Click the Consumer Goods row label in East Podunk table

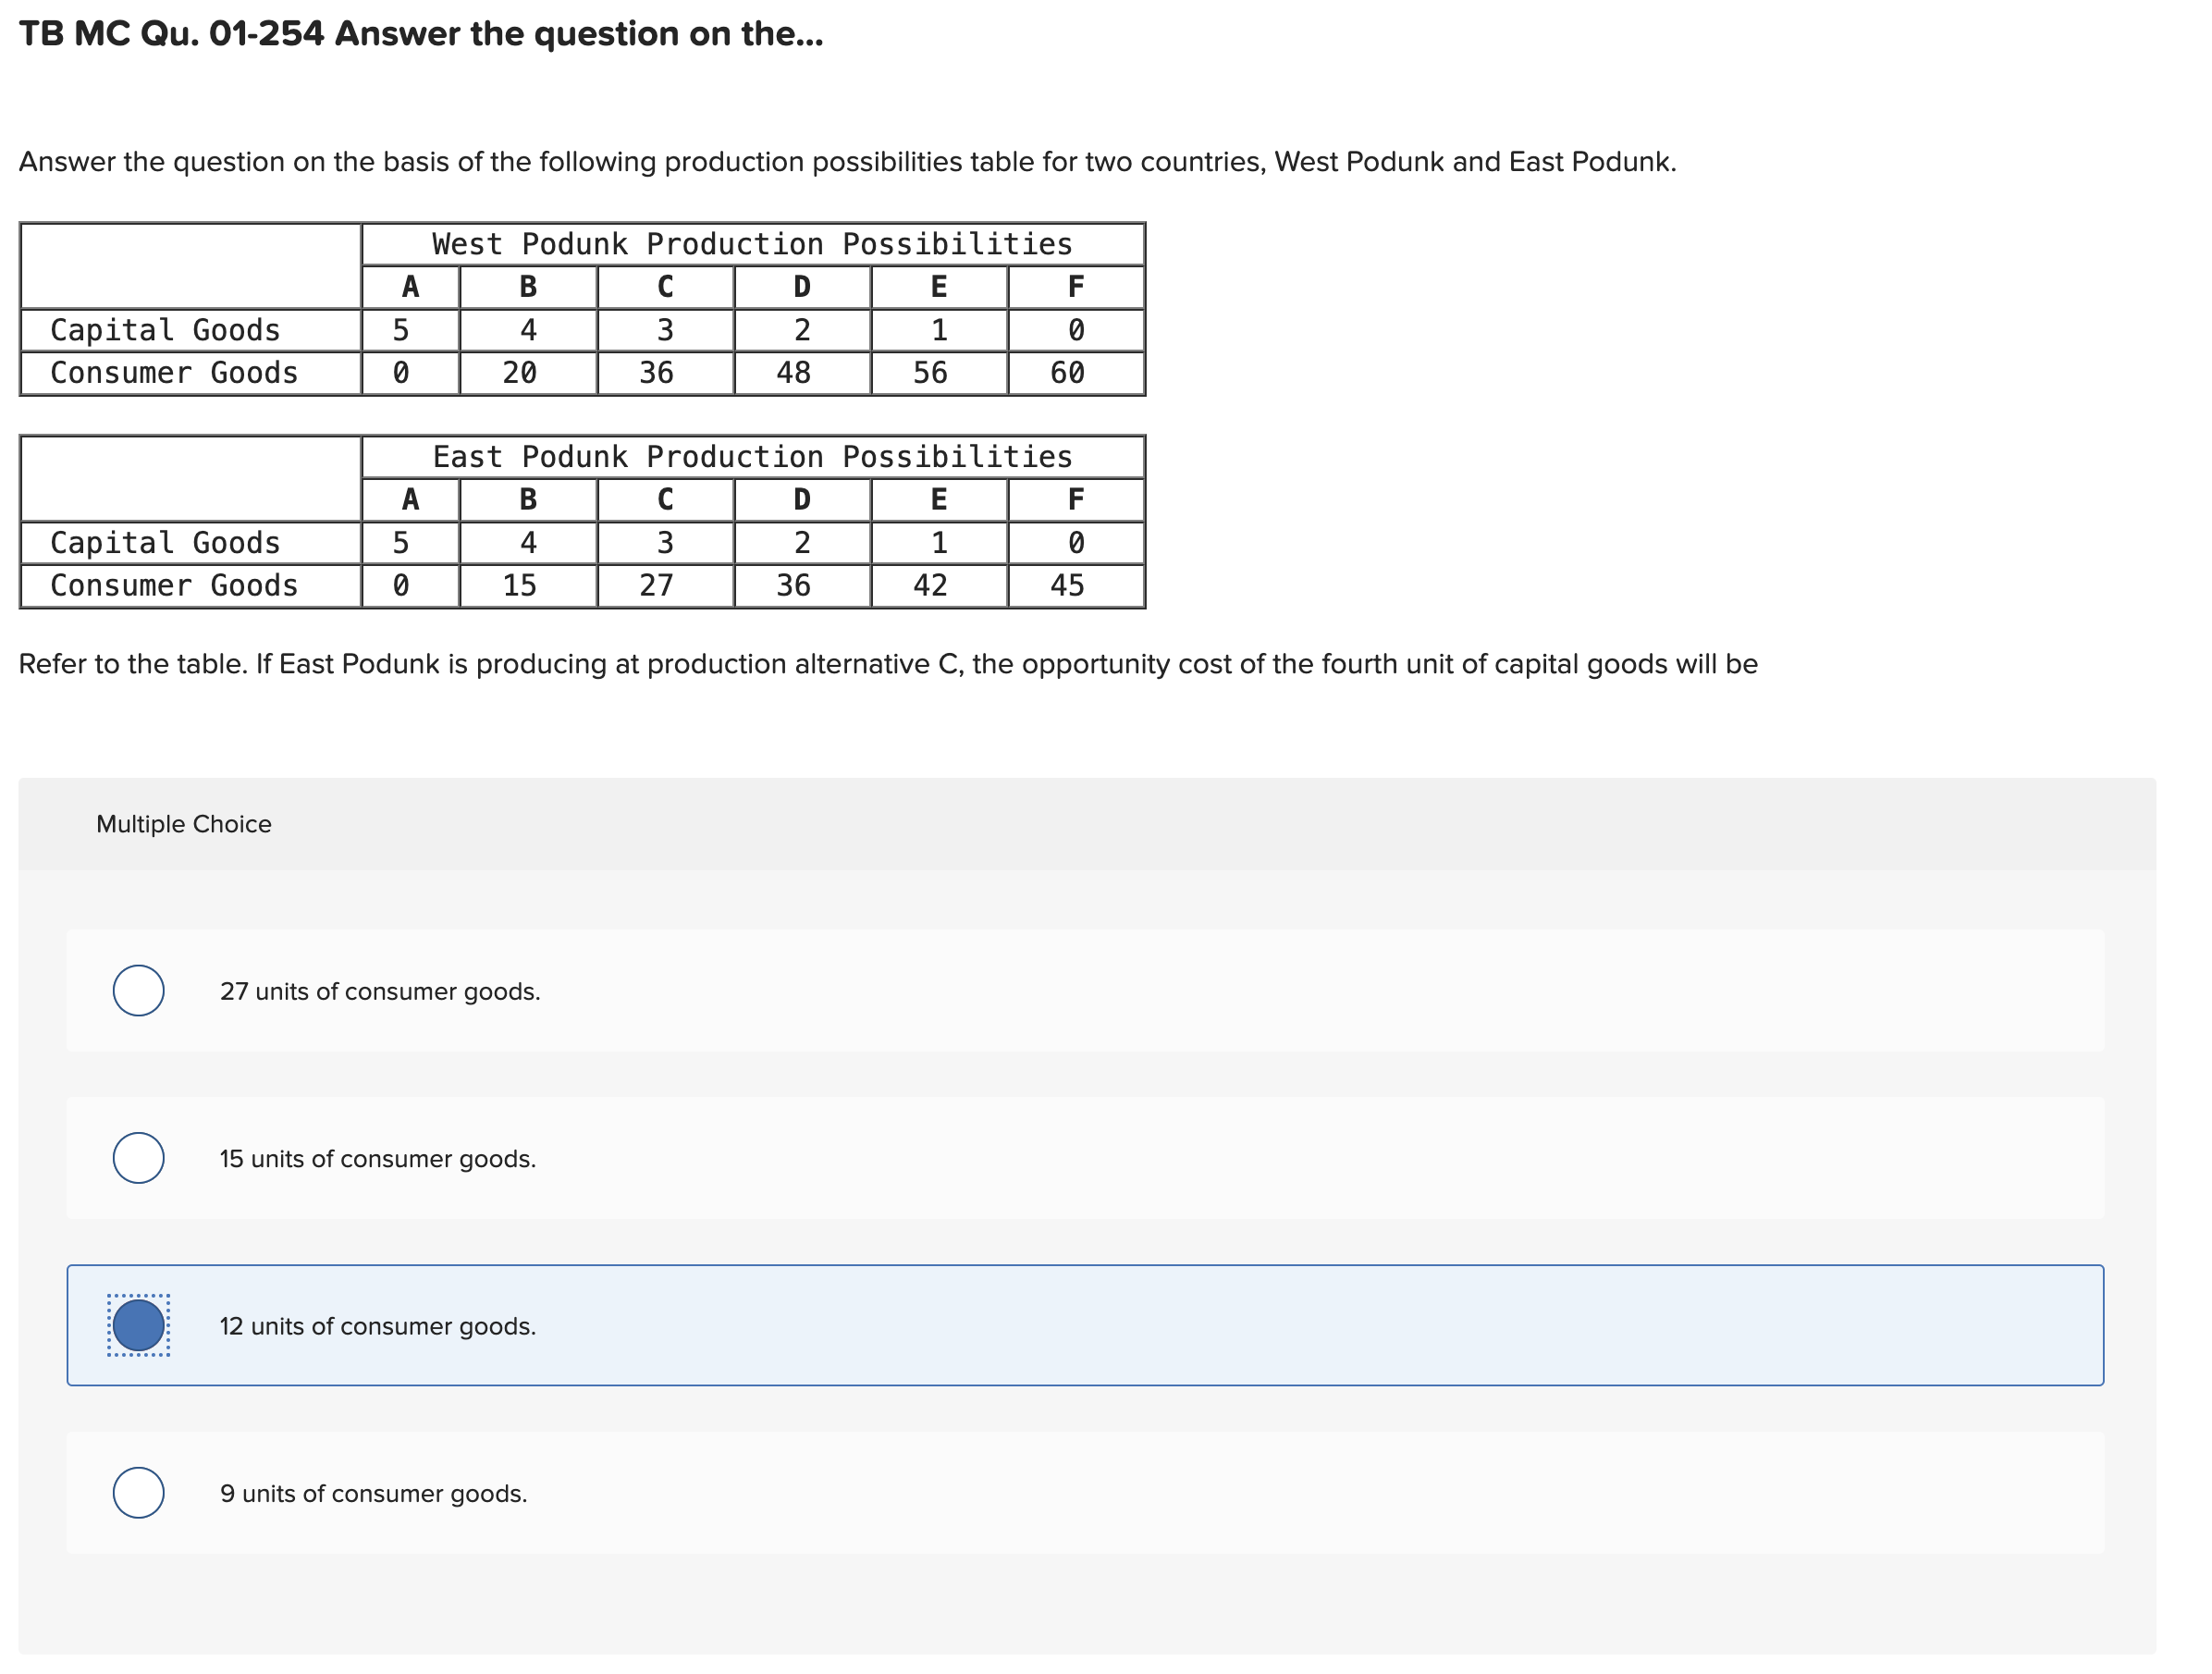pyautogui.click(x=174, y=584)
